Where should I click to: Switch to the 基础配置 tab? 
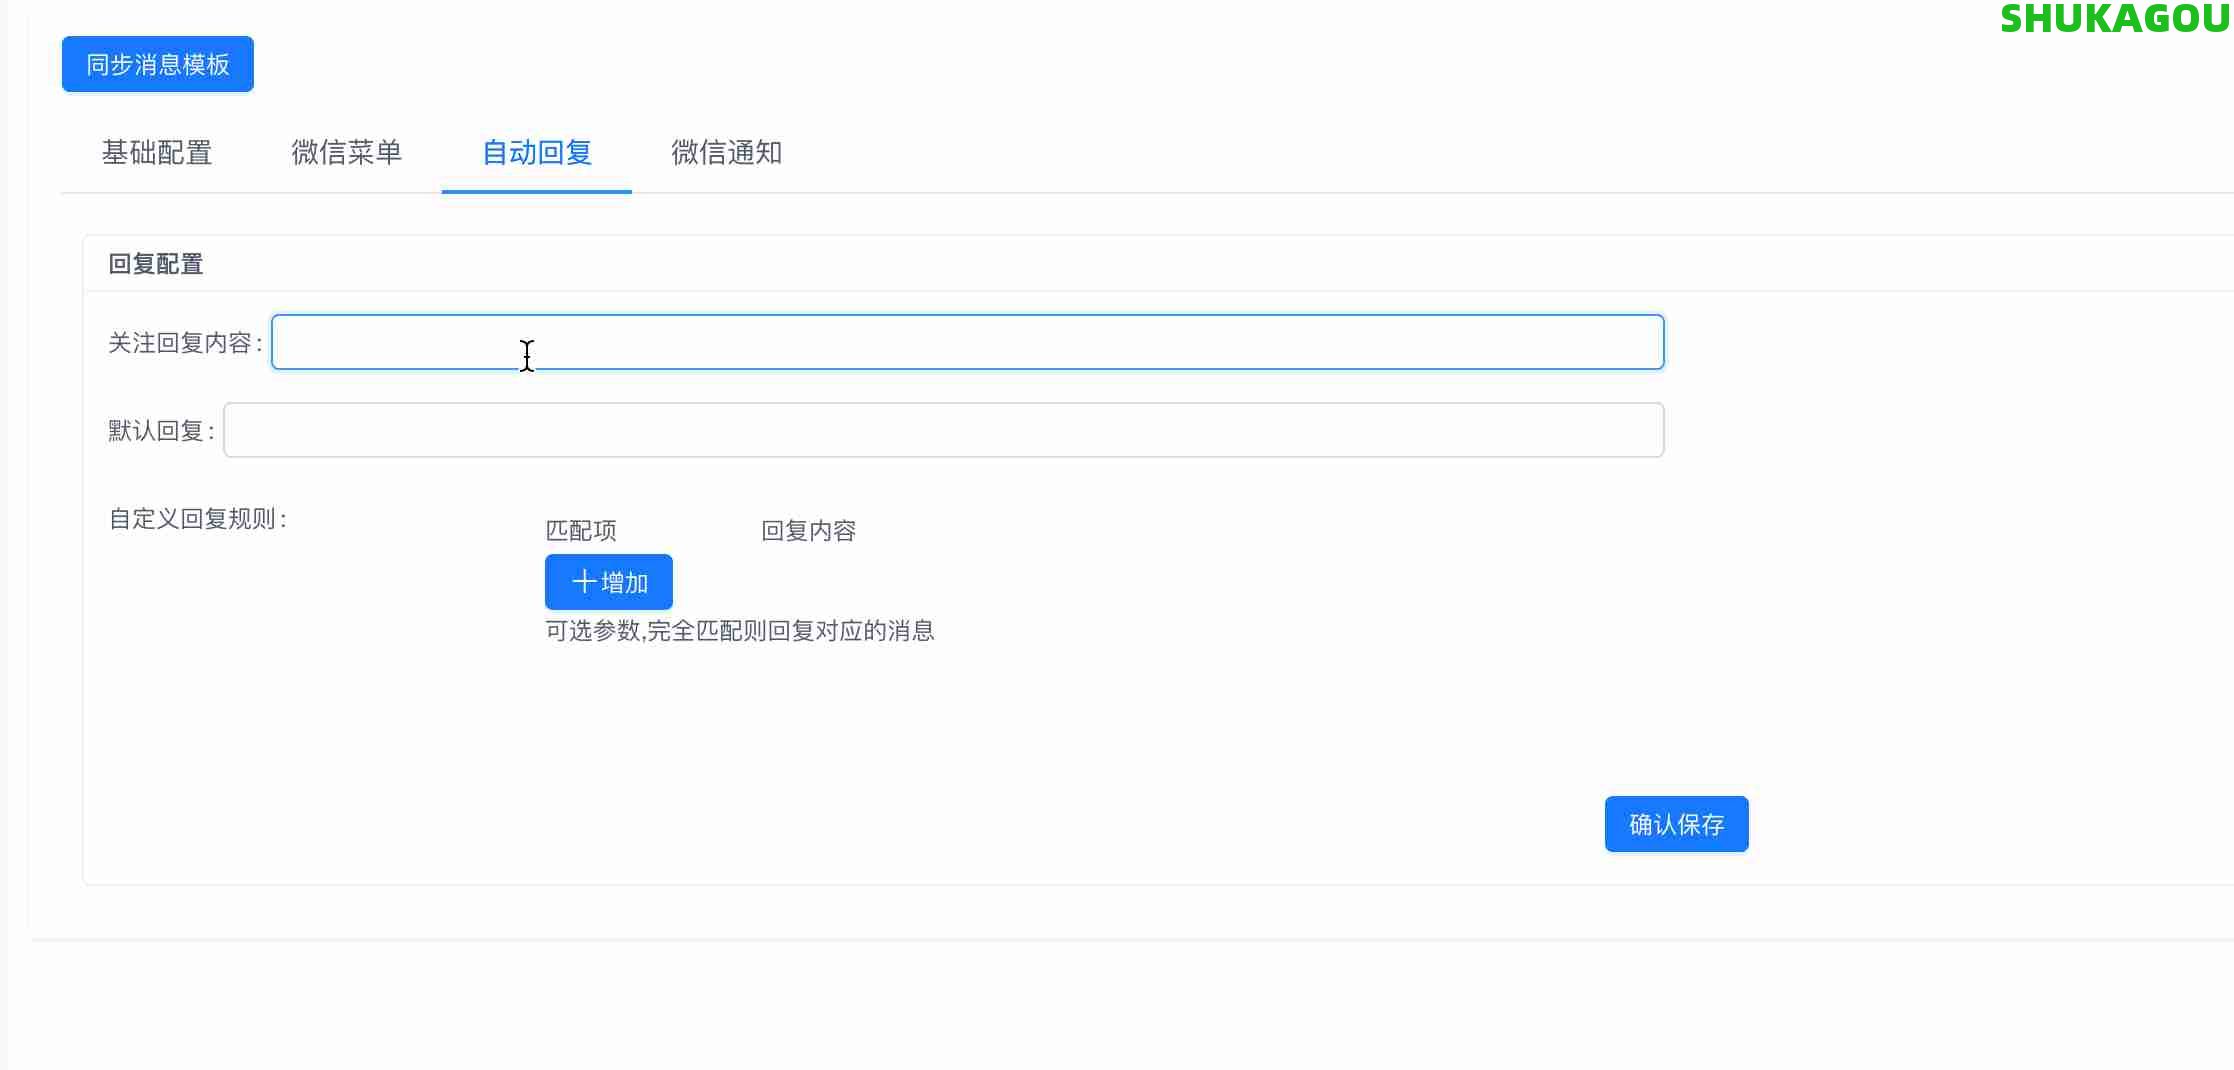155,153
